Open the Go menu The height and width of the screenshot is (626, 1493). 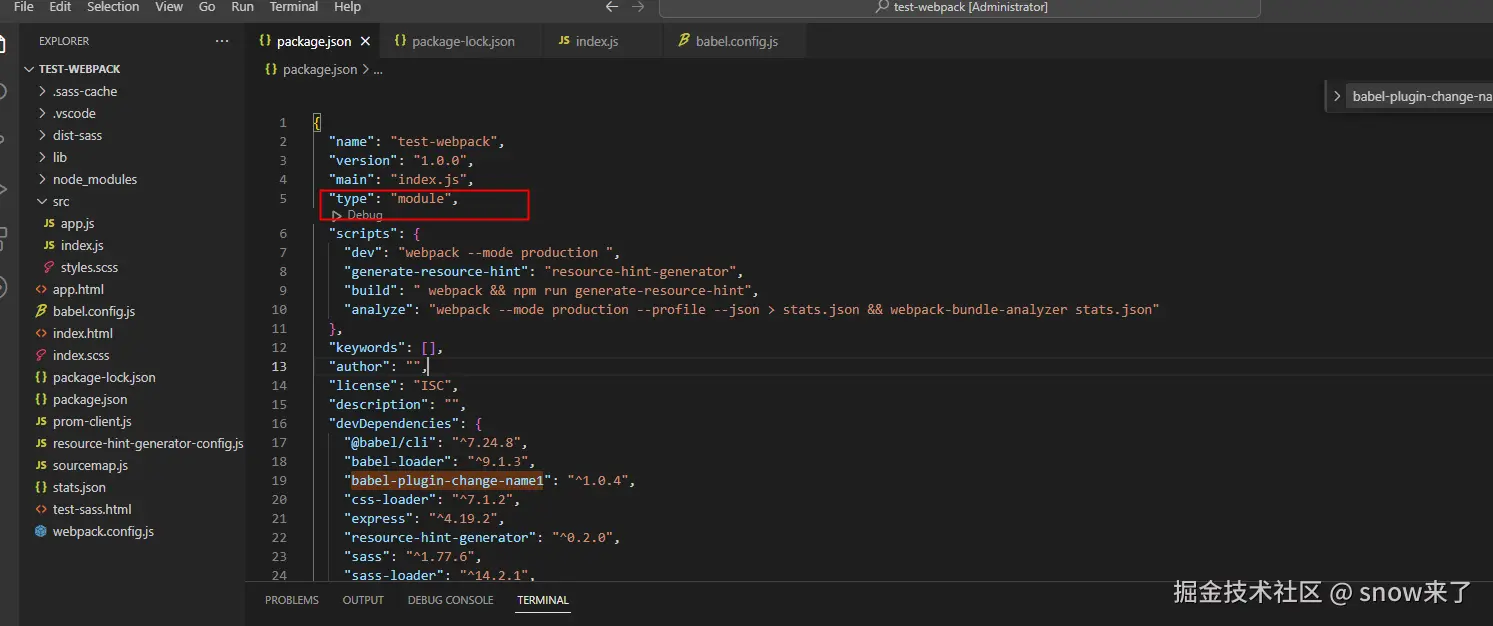207,7
